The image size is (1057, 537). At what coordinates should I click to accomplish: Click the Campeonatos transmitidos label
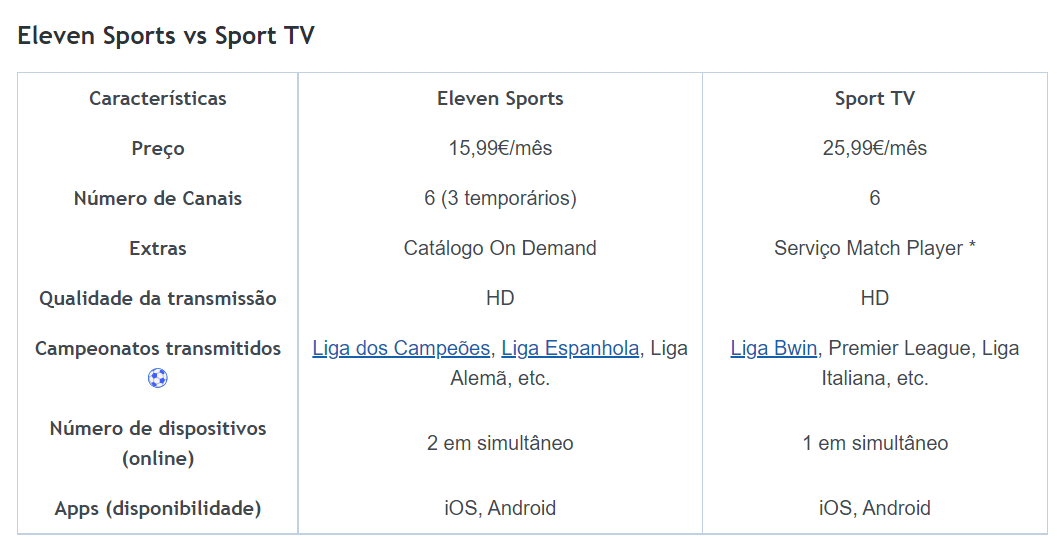pyautogui.click(x=158, y=348)
